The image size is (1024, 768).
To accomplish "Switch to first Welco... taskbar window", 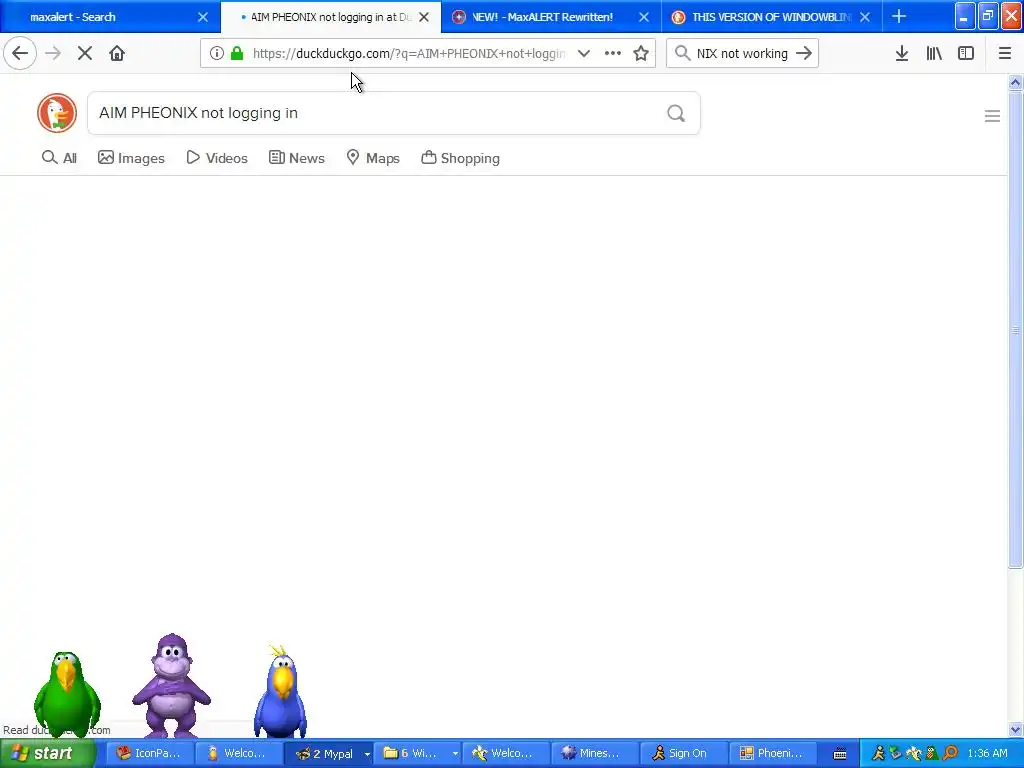I will 238,753.
